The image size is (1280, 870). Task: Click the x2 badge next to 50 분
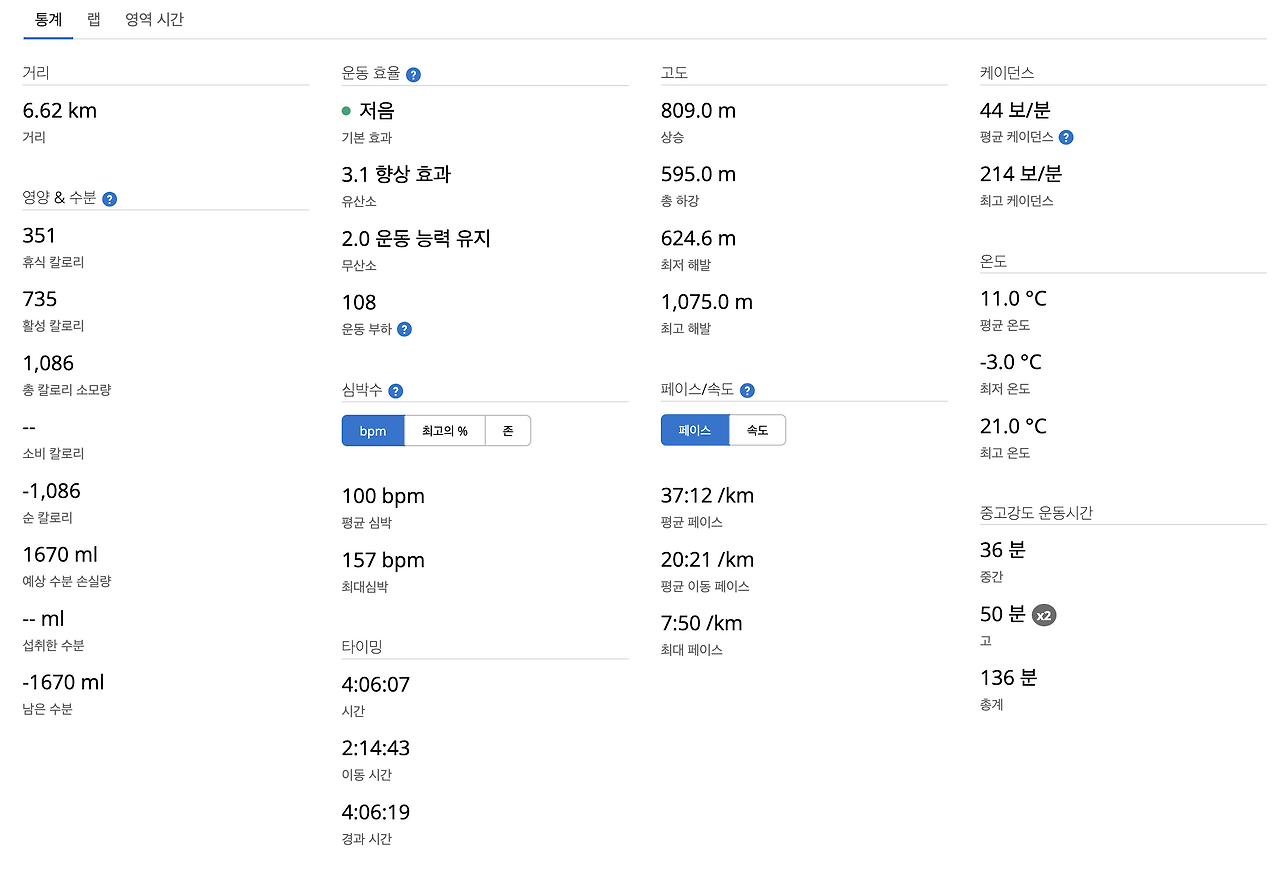(x=1044, y=616)
